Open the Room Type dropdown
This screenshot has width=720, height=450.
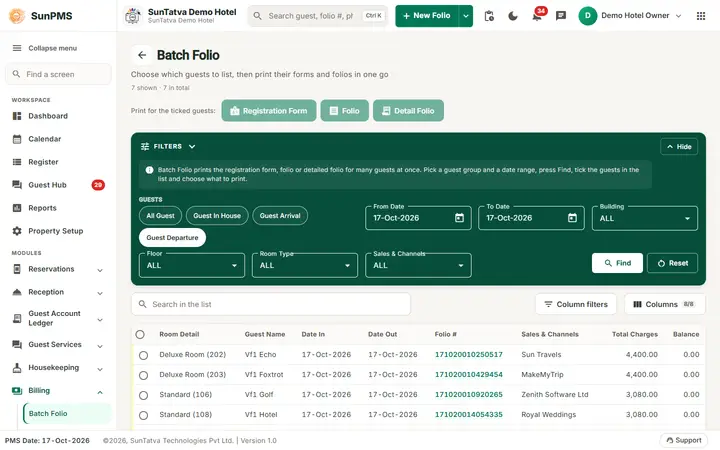pos(305,265)
